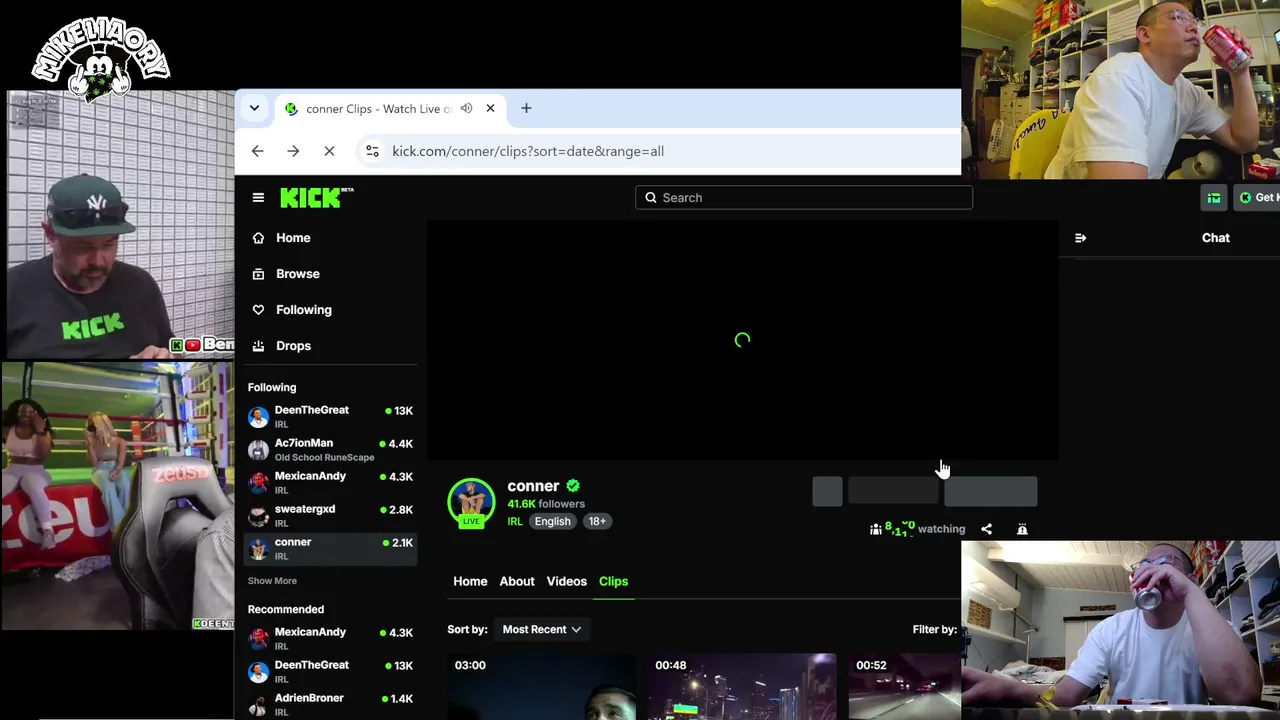Image resolution: width=1280 pixels, height=720 pixels.
Task: Click the green Kick logo
Action: tap(316, 197)
